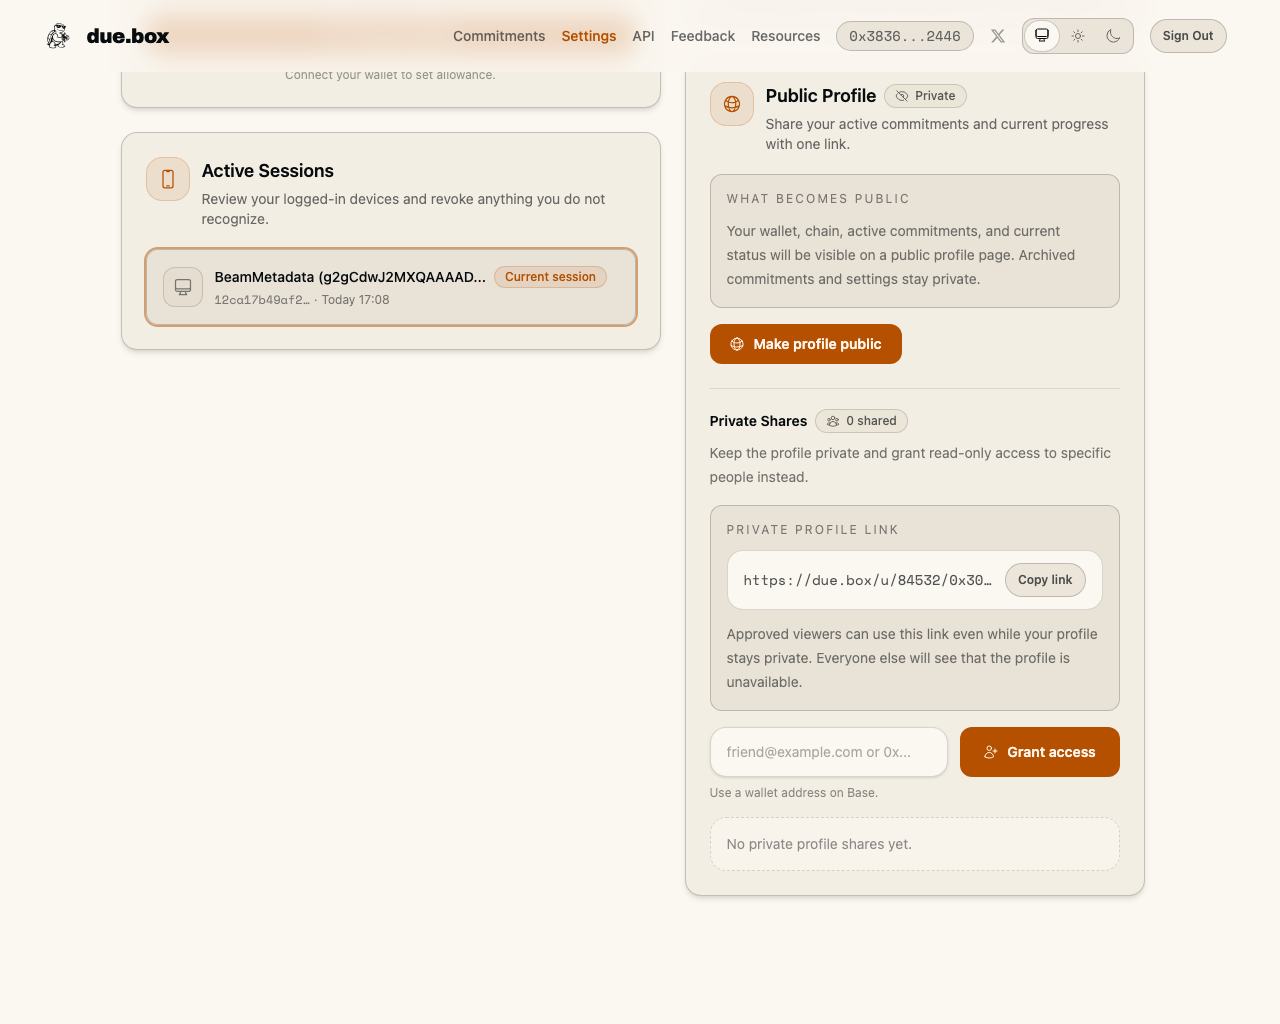Open the Settings nav item

pos(588,36)
